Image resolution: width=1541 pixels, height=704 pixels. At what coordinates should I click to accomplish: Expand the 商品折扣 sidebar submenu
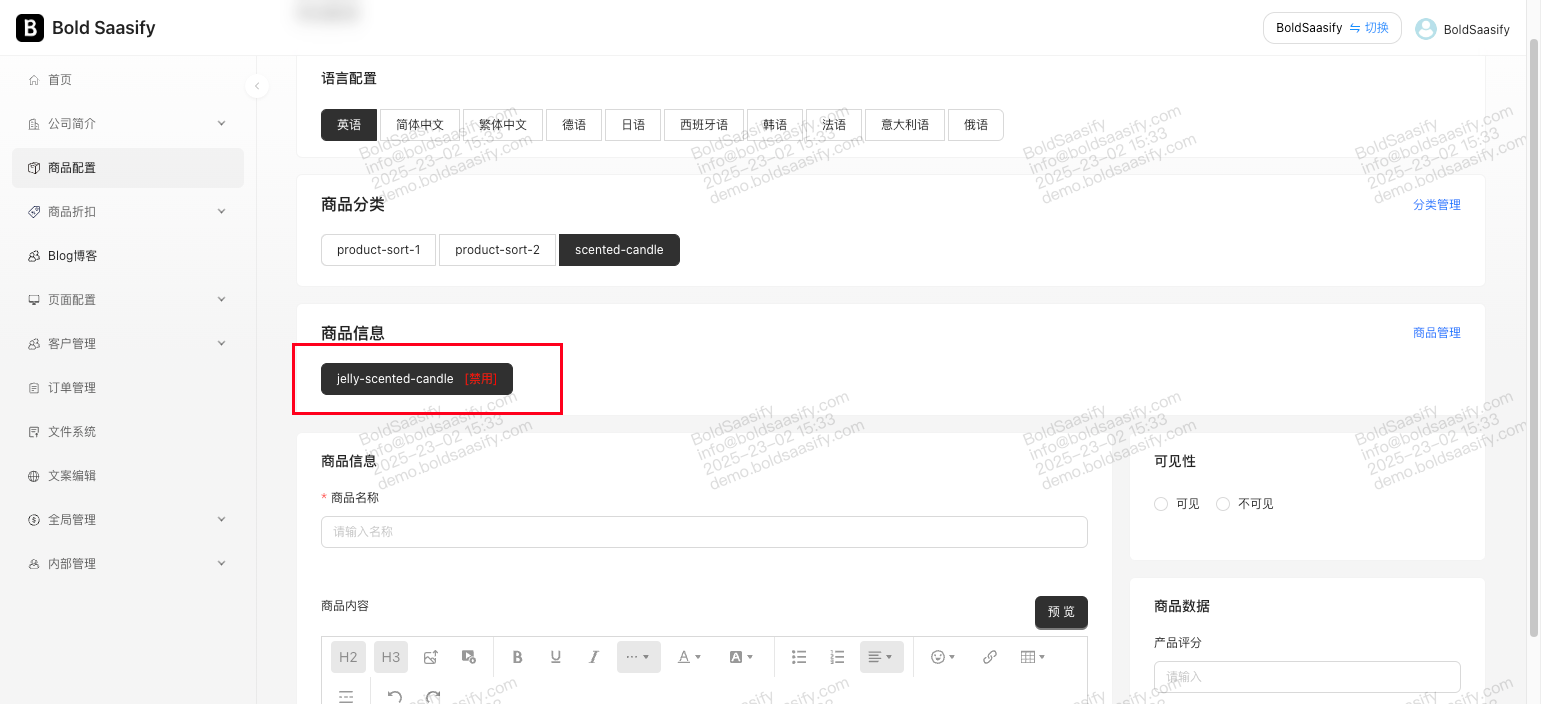pos(128,212)
